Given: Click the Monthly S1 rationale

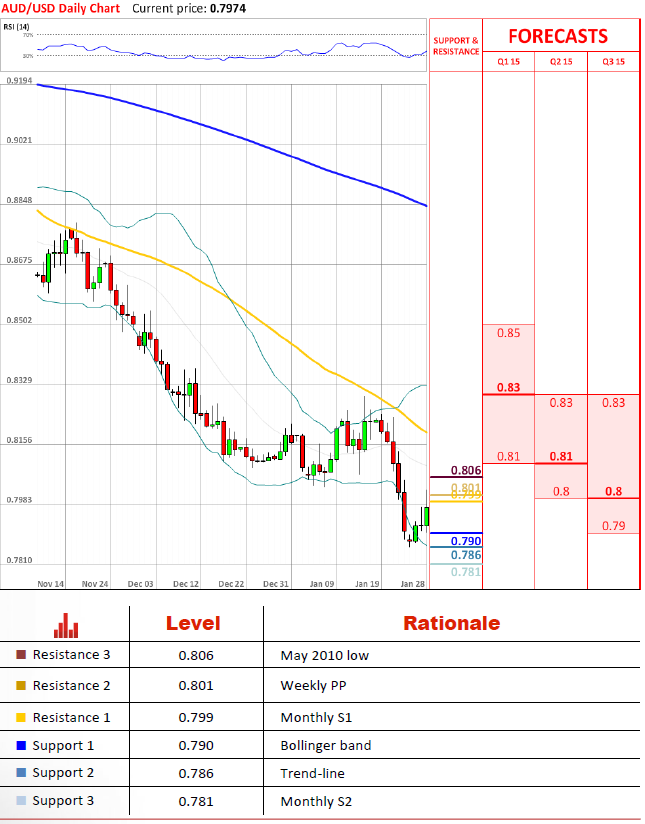Looking at the screenshot, I should coord(316,718).
